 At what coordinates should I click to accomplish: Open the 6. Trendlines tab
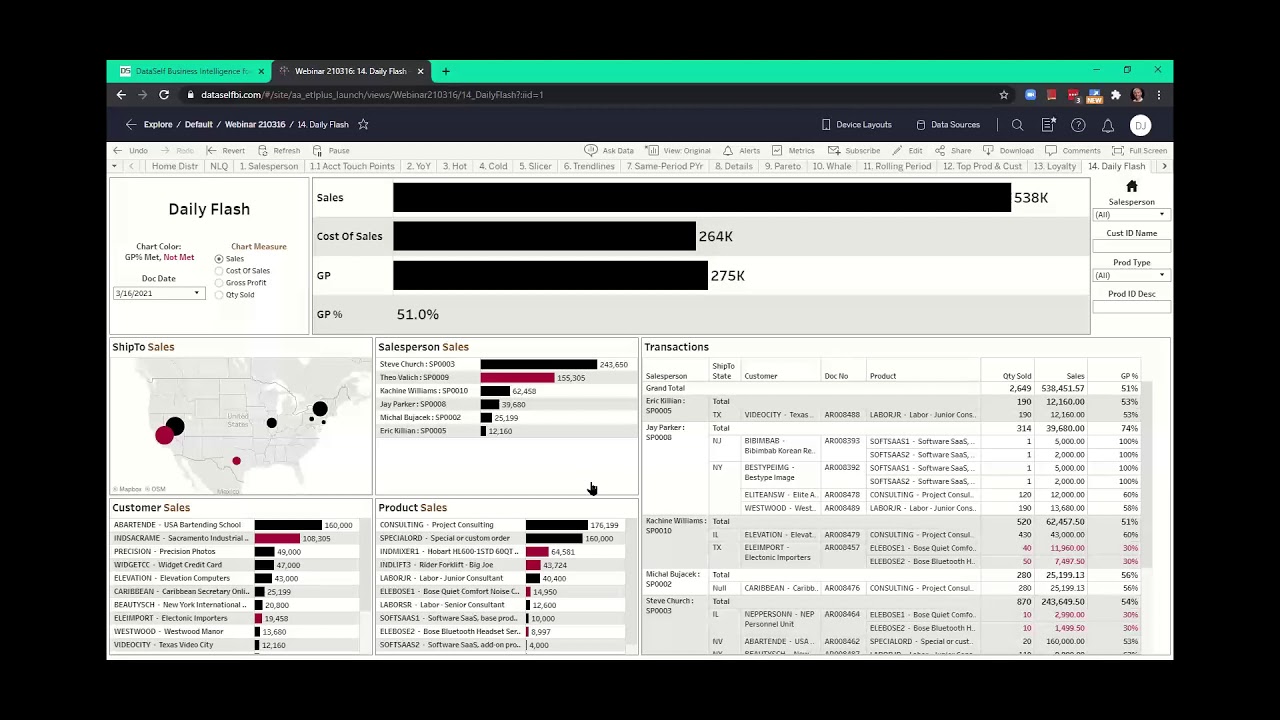click(x=587, y=166)
